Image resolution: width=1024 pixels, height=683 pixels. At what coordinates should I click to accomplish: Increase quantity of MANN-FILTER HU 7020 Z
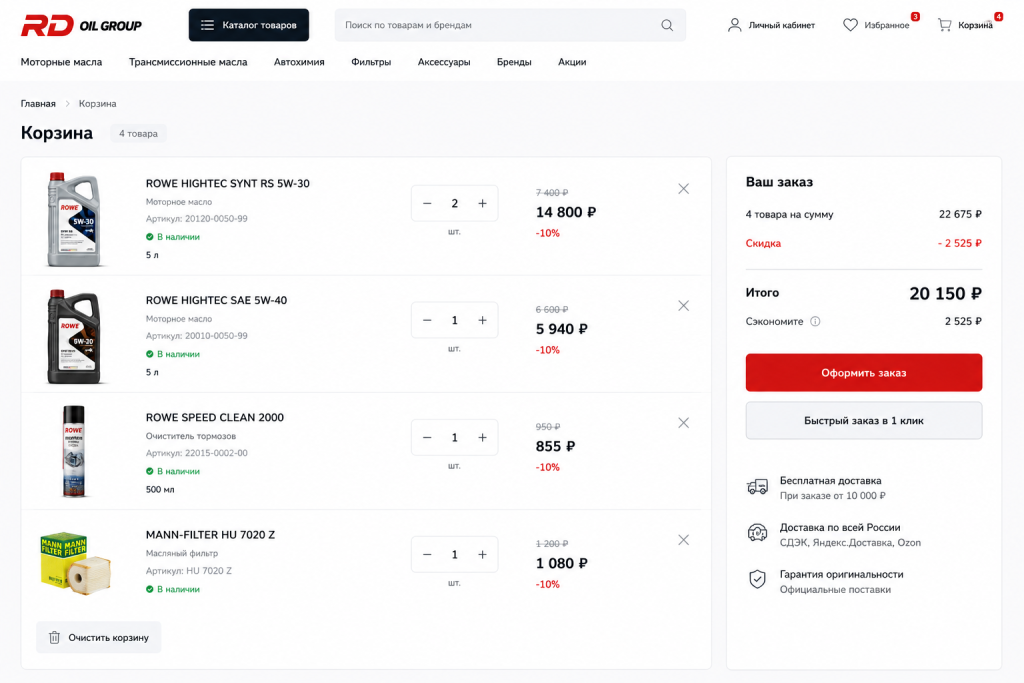[x=482, y=554]
